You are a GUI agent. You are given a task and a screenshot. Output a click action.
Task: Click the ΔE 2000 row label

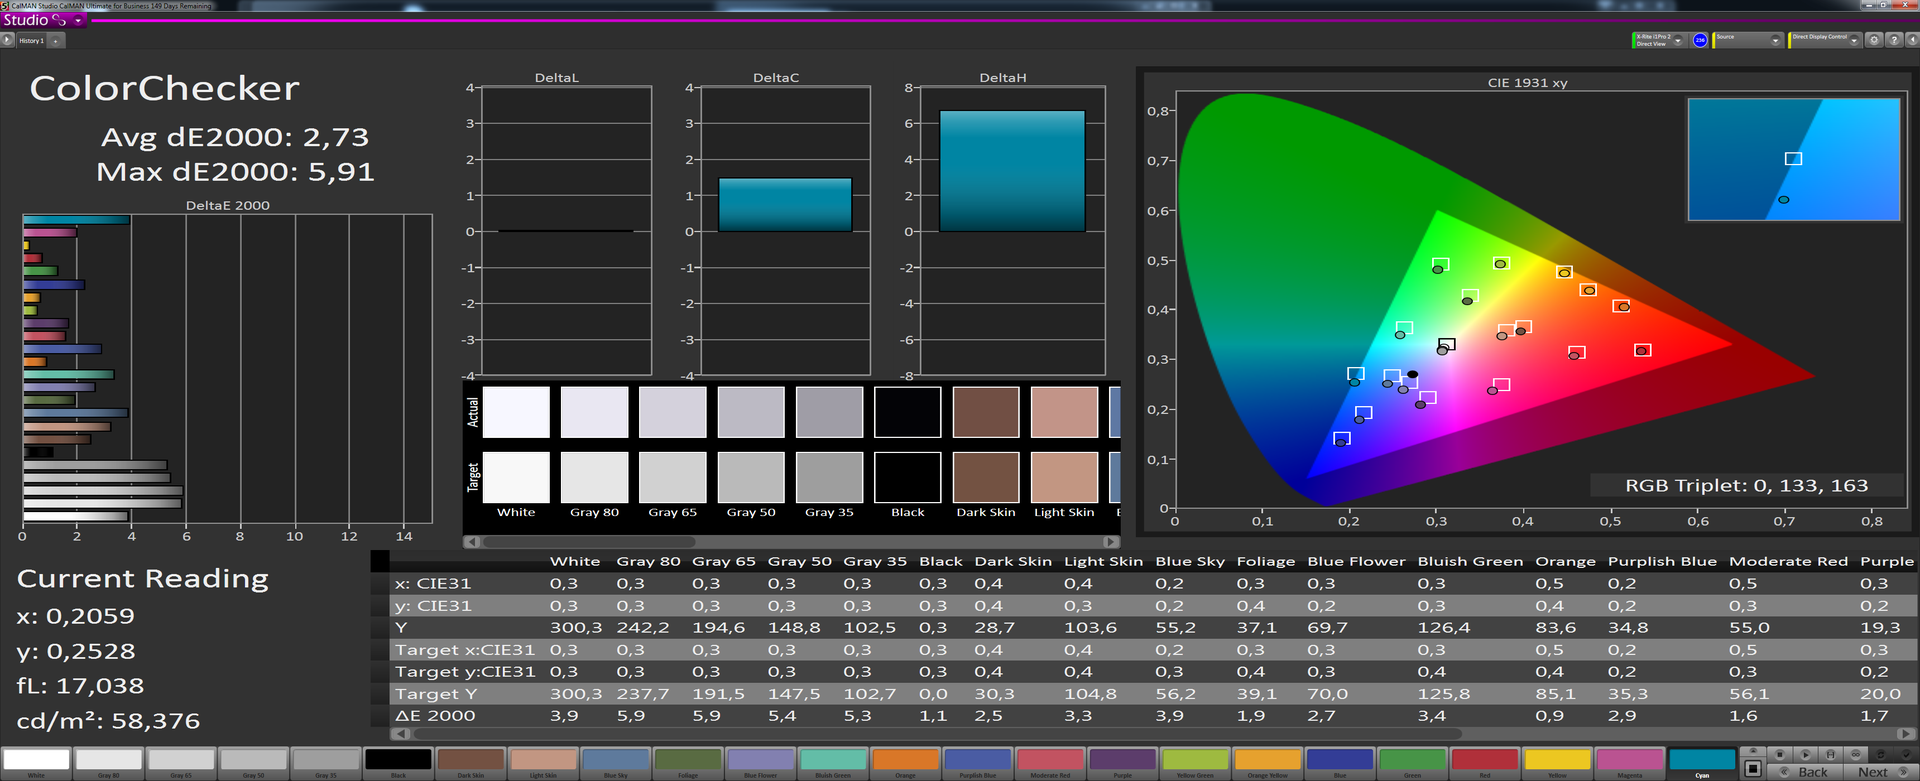tap(435, 715)
